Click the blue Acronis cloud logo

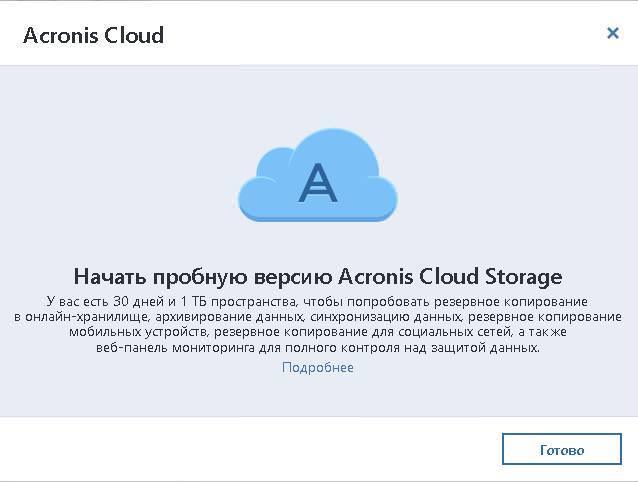click(318, 175)
